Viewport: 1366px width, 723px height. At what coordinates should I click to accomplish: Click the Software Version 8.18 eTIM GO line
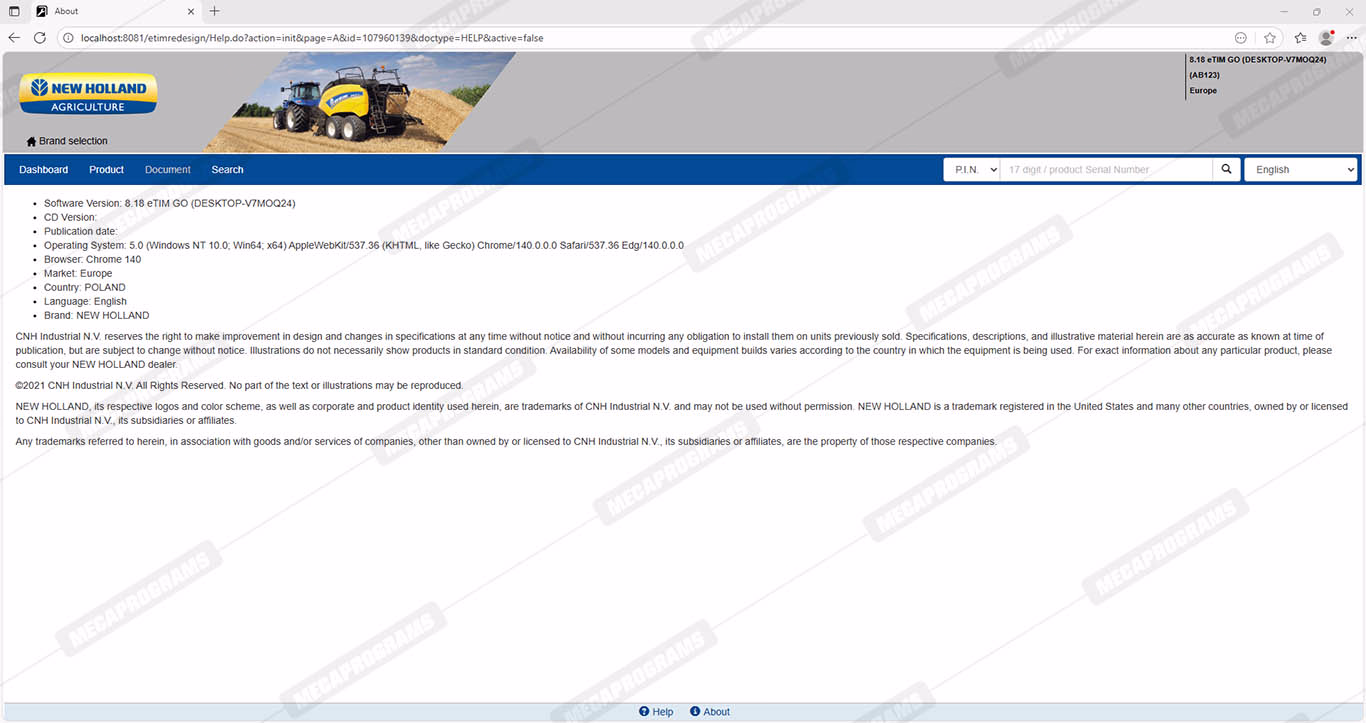point(169,203)
